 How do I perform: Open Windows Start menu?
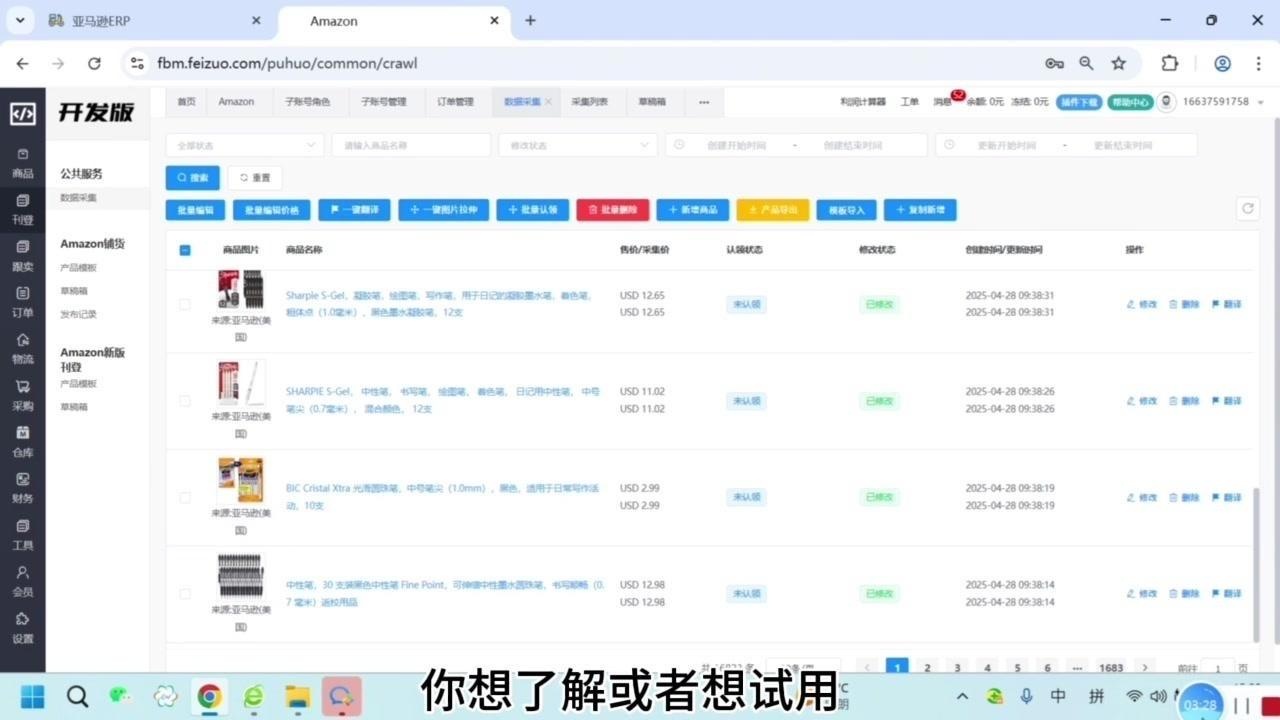[33, 696]
